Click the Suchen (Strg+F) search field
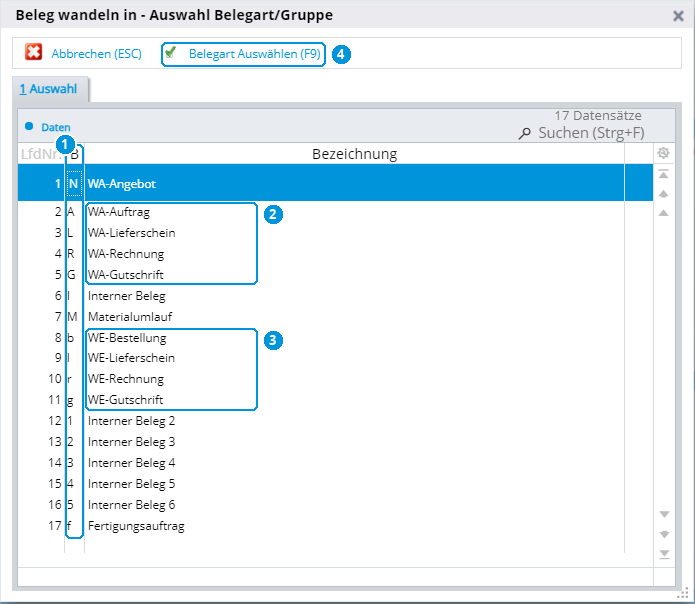The image size is (695, 604). click(x=591, y=133)
